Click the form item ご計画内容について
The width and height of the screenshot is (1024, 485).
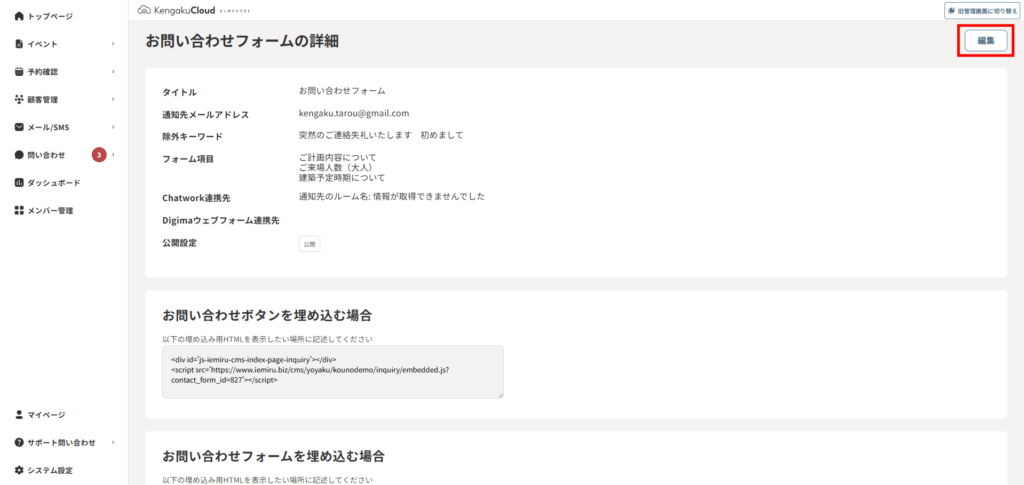tap(338, 158)
